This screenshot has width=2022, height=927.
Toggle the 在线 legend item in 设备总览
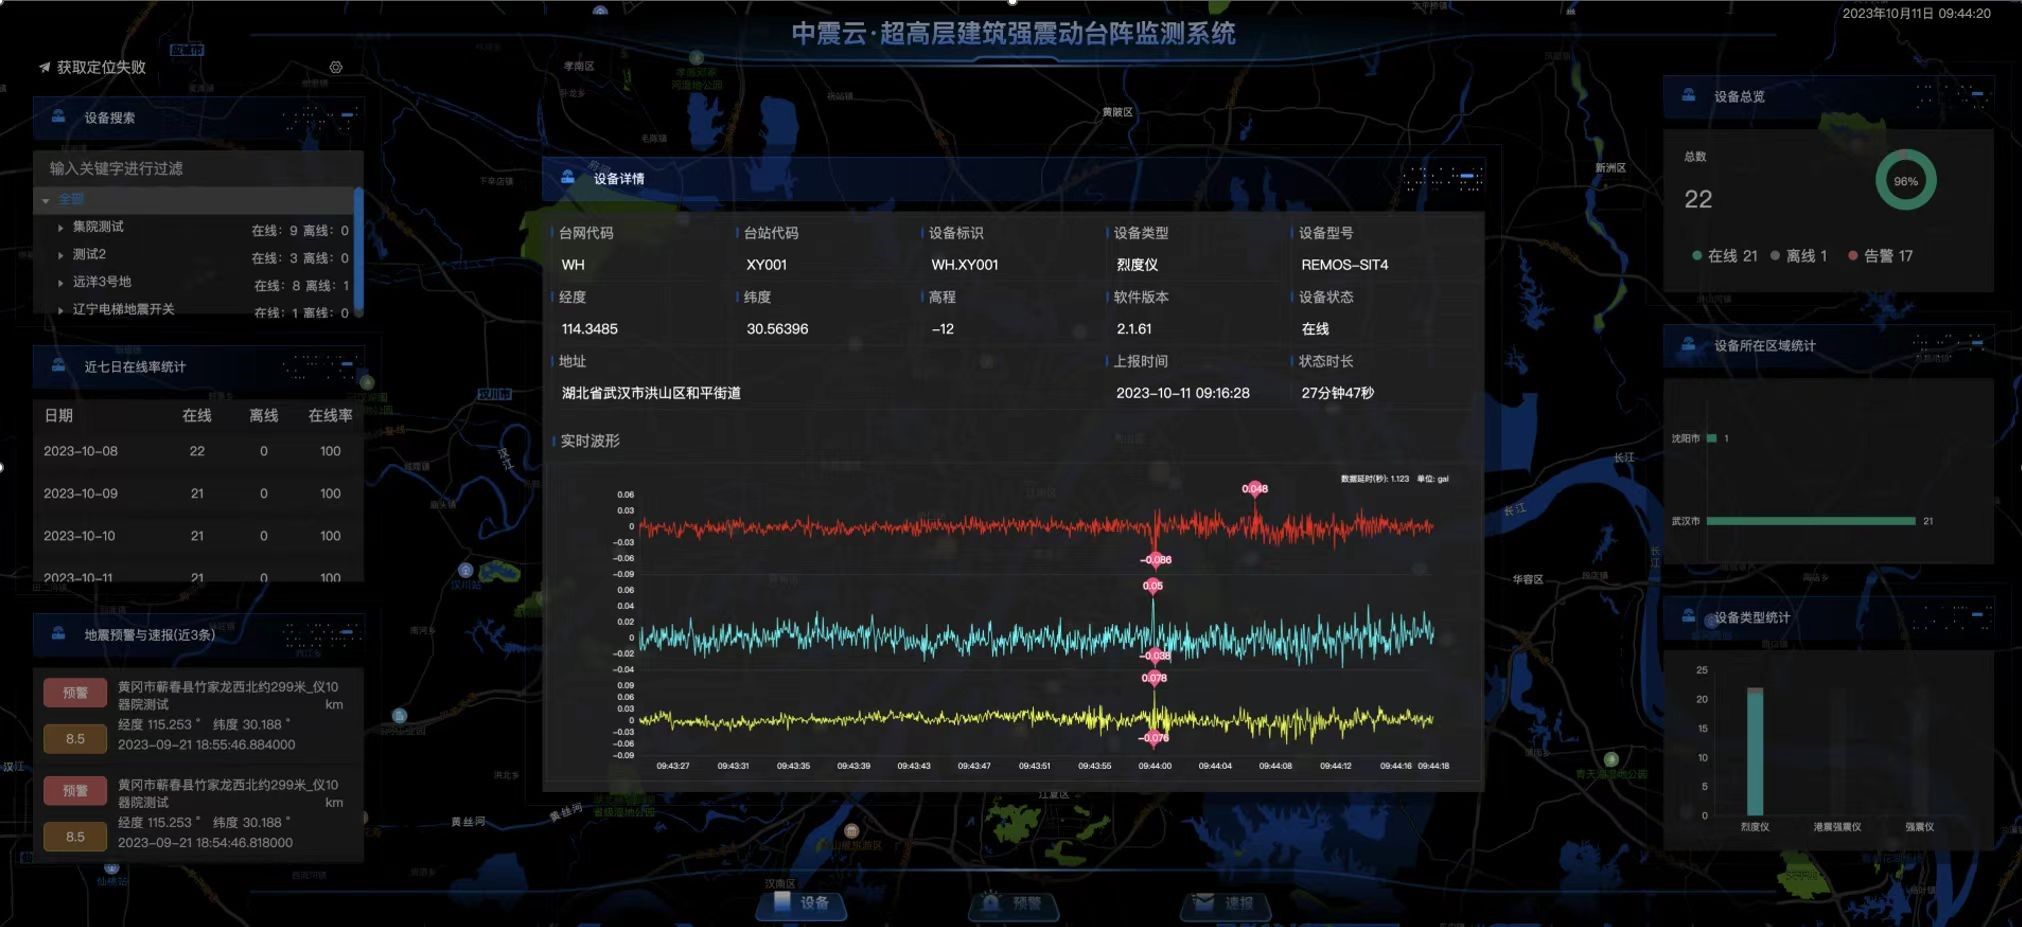tap(1724, 256)
